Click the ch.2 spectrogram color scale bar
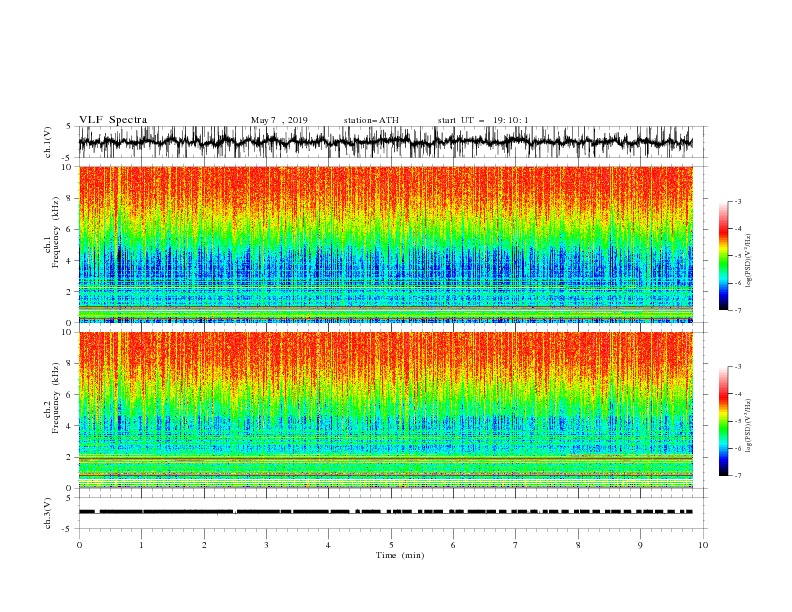 coord(723,421)
